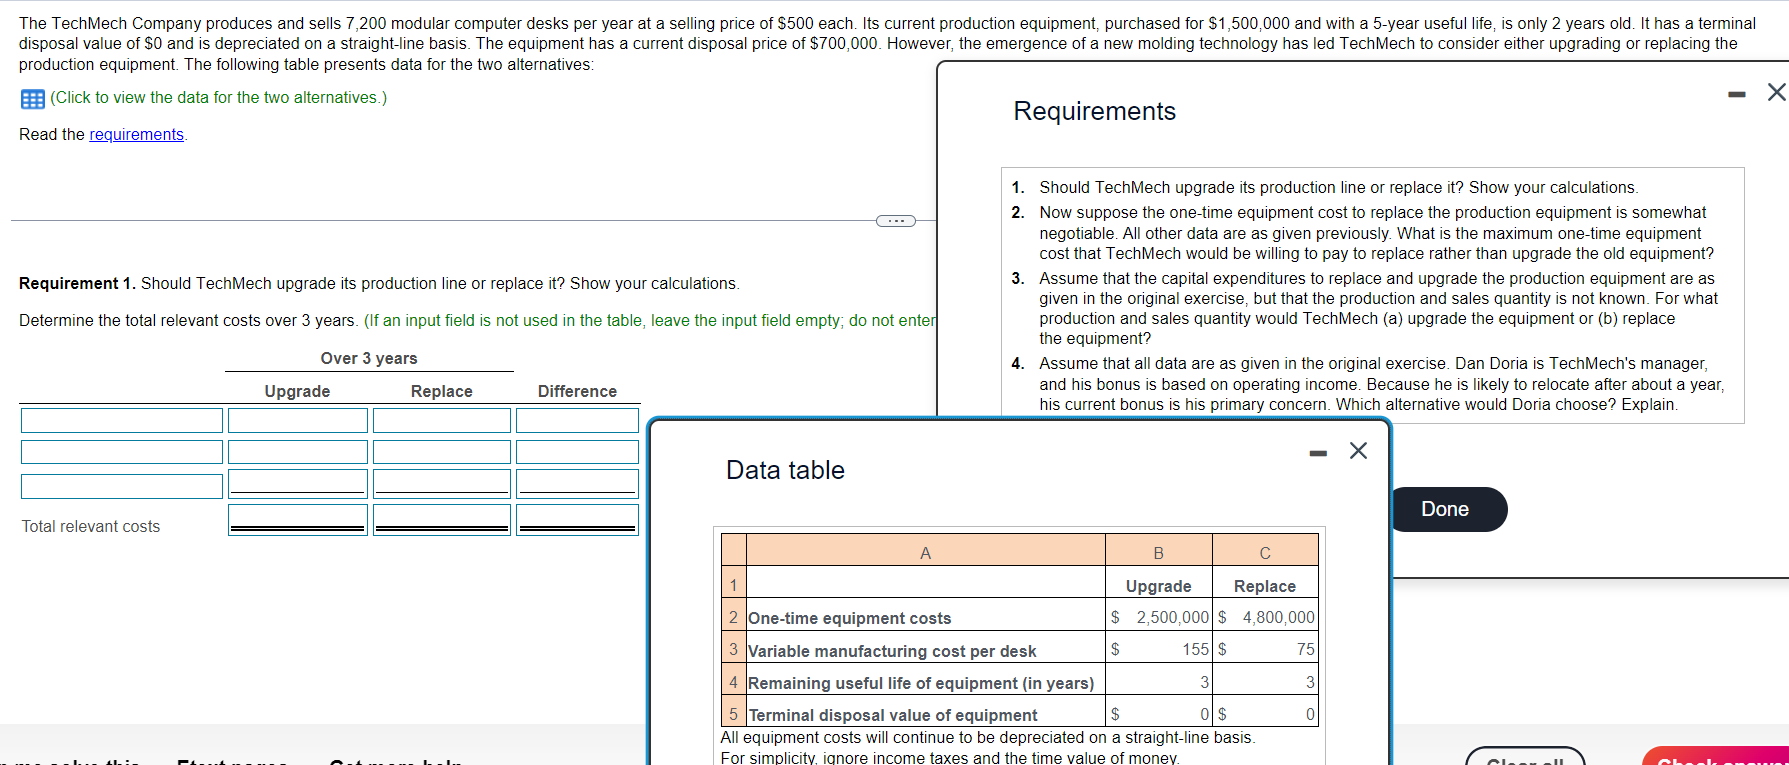Click requirement 4 about Dan Doria's bonus
The image size is (1789, 765).
point(1381,384)
